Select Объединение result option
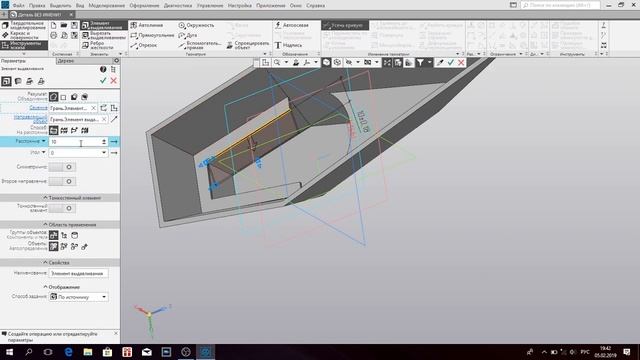640x360 pixels. (x=53, y=97)
